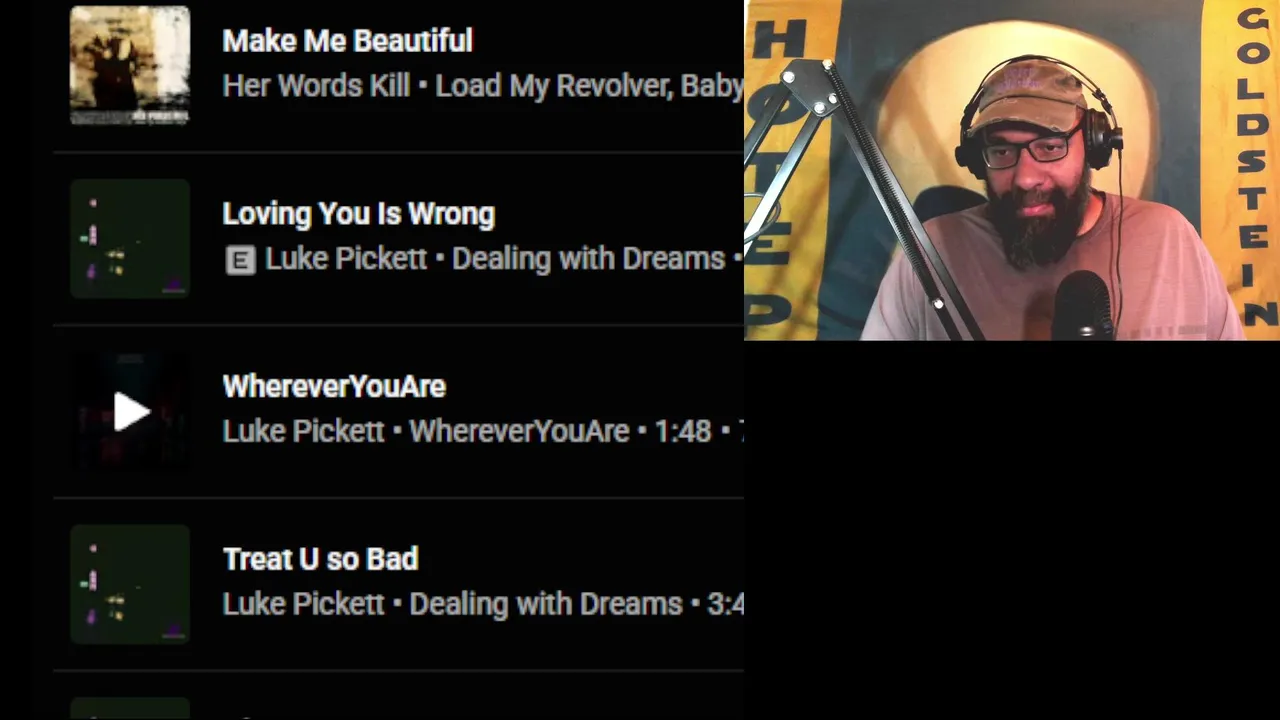Select Loving You Is Wrong album art
1280x720 pixels.
click(x=130, y=239)
